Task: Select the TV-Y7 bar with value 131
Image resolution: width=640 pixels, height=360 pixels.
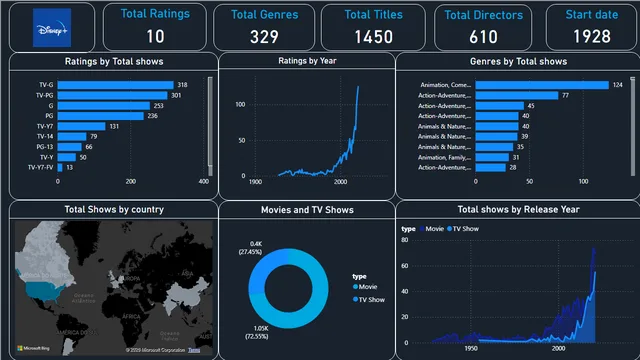Action: pos(81,127)
